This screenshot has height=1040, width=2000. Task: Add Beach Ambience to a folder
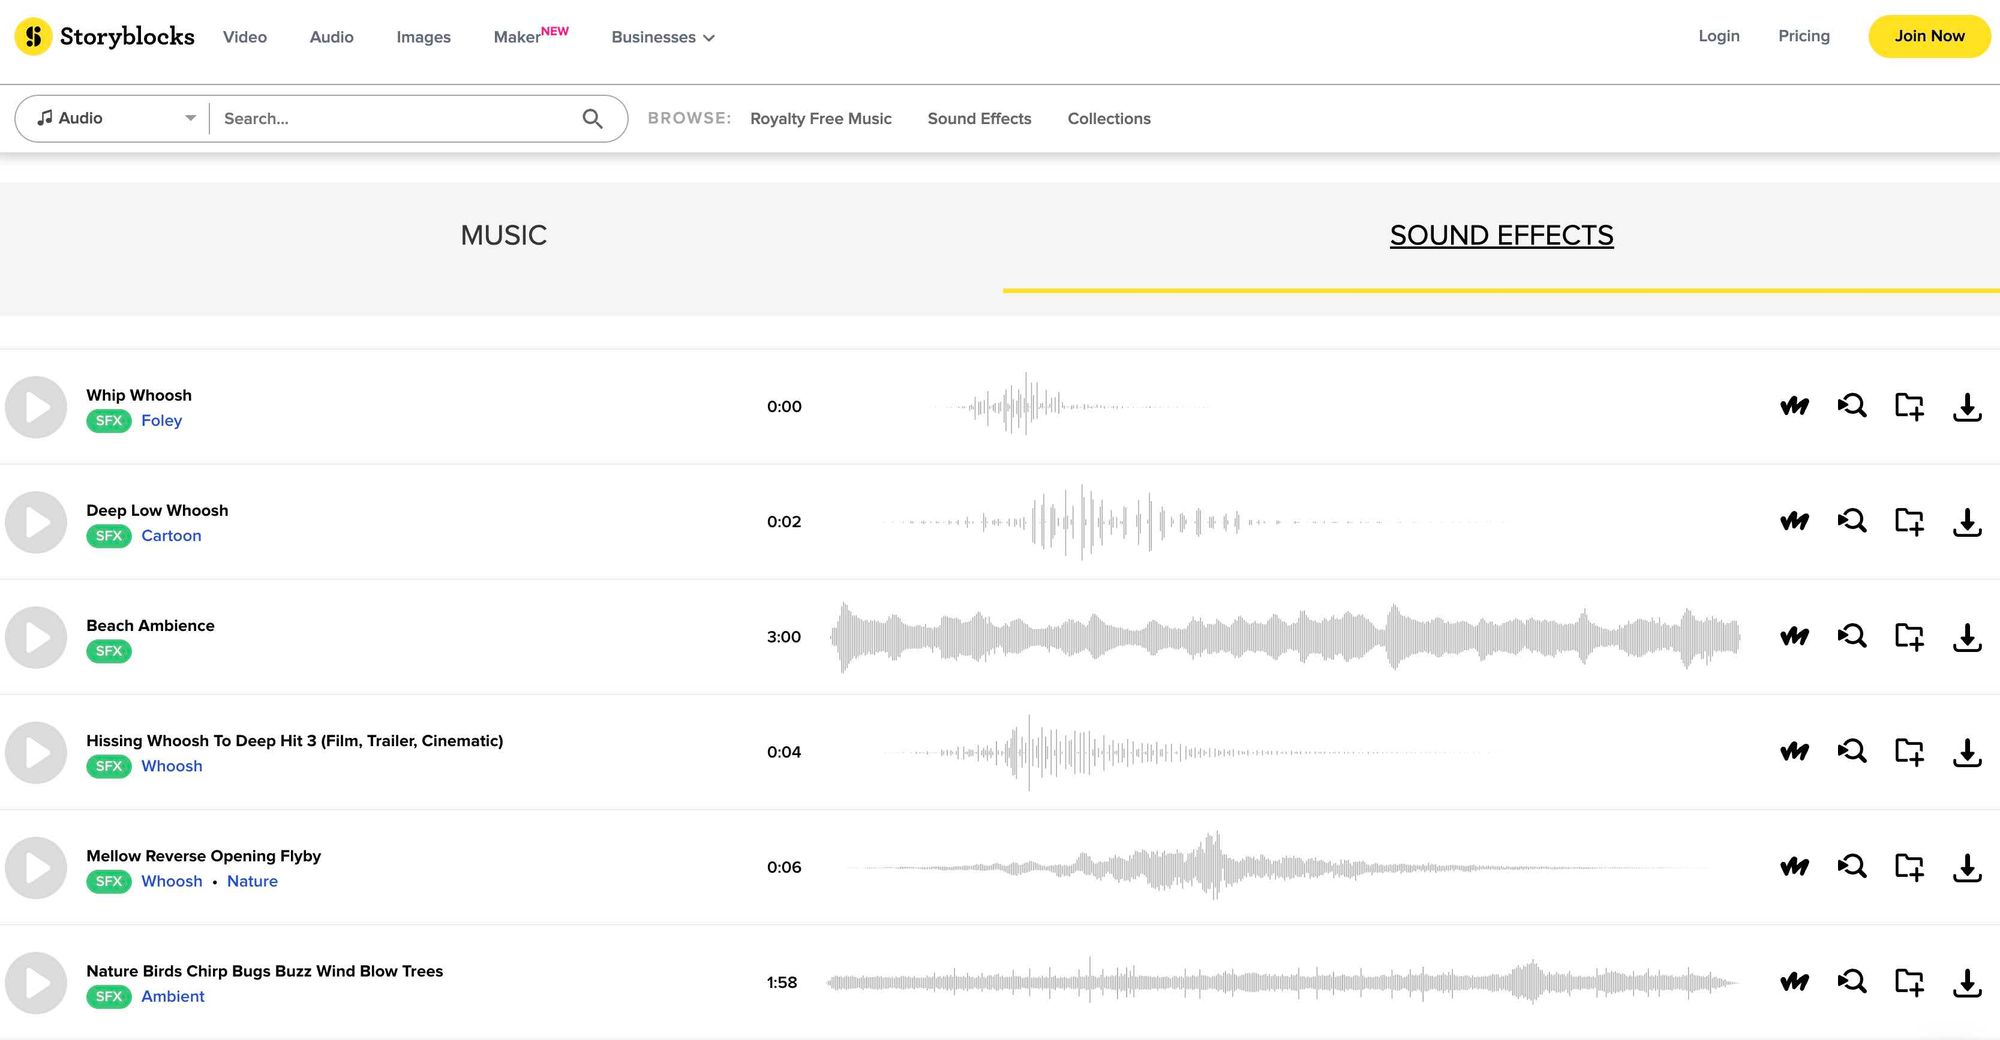[x=1909, y=636]
